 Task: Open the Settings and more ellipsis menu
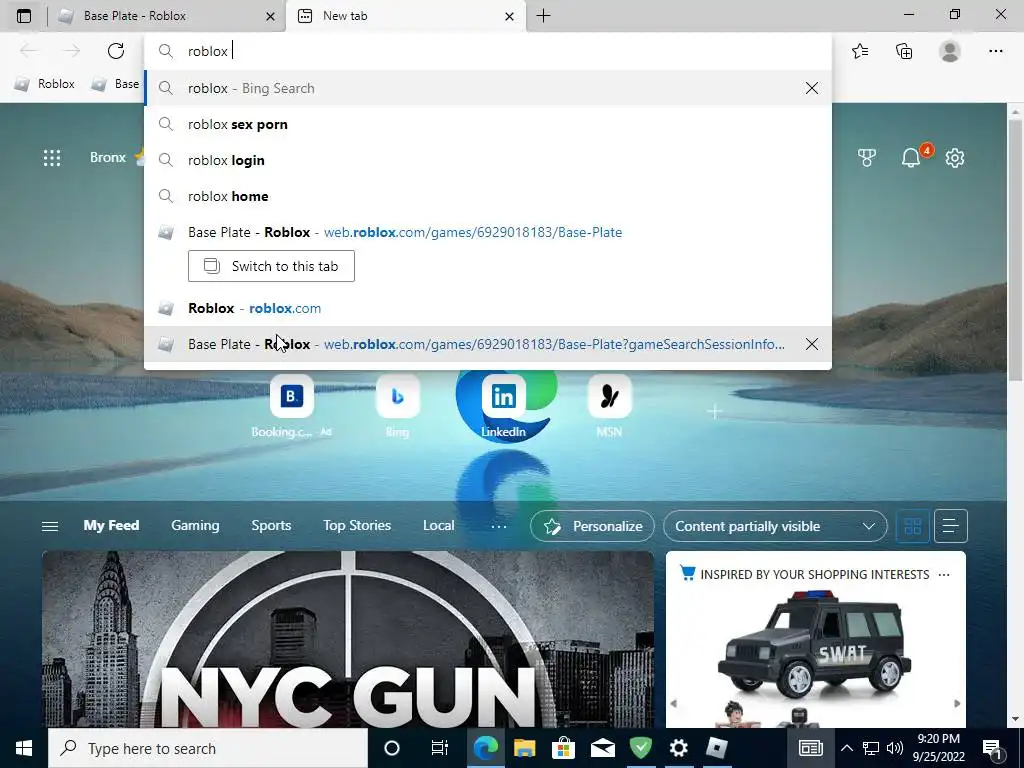(x=995, y=51)
